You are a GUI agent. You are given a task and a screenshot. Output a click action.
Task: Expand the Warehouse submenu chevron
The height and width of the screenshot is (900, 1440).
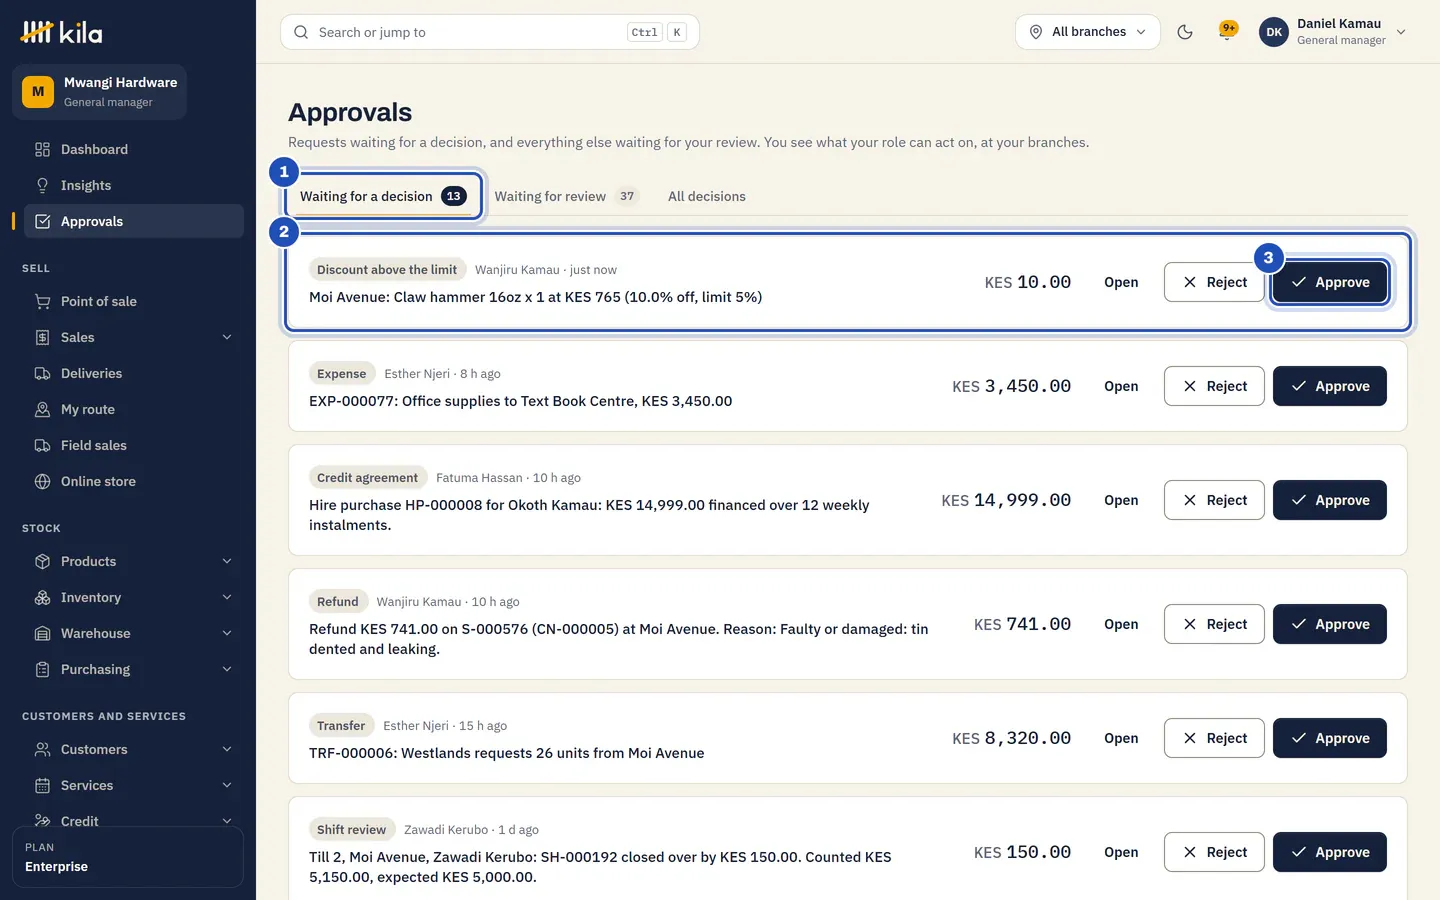227,633
